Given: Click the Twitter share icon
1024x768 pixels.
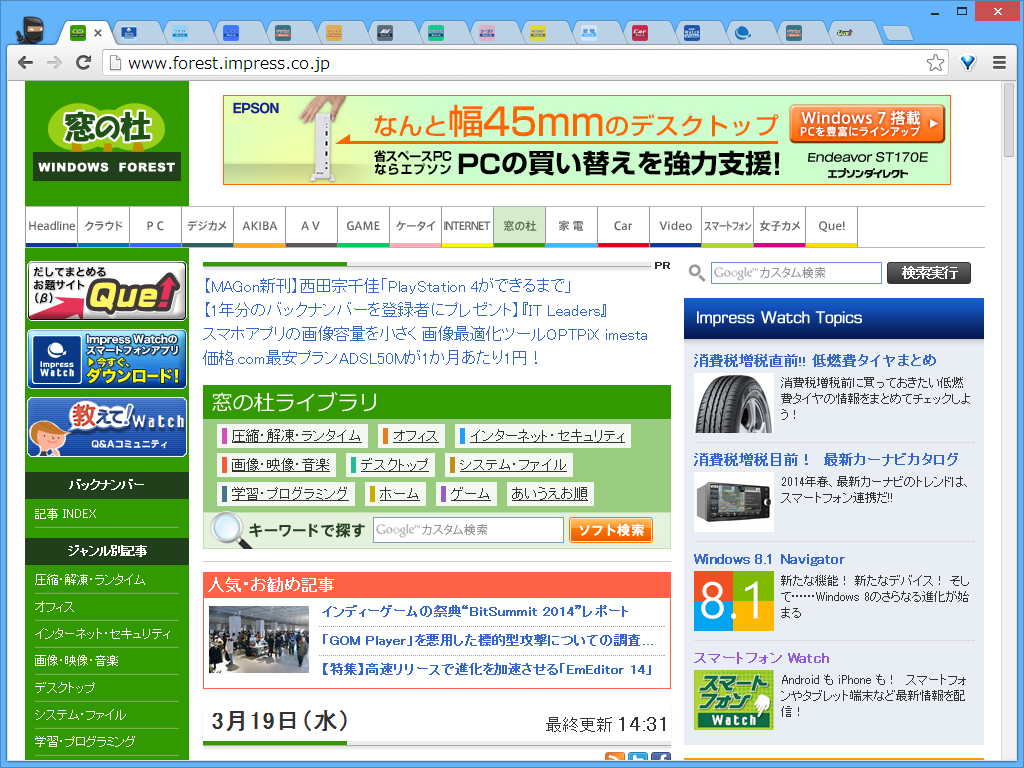Looking at the screenshot, I should (x=638, y=758).
